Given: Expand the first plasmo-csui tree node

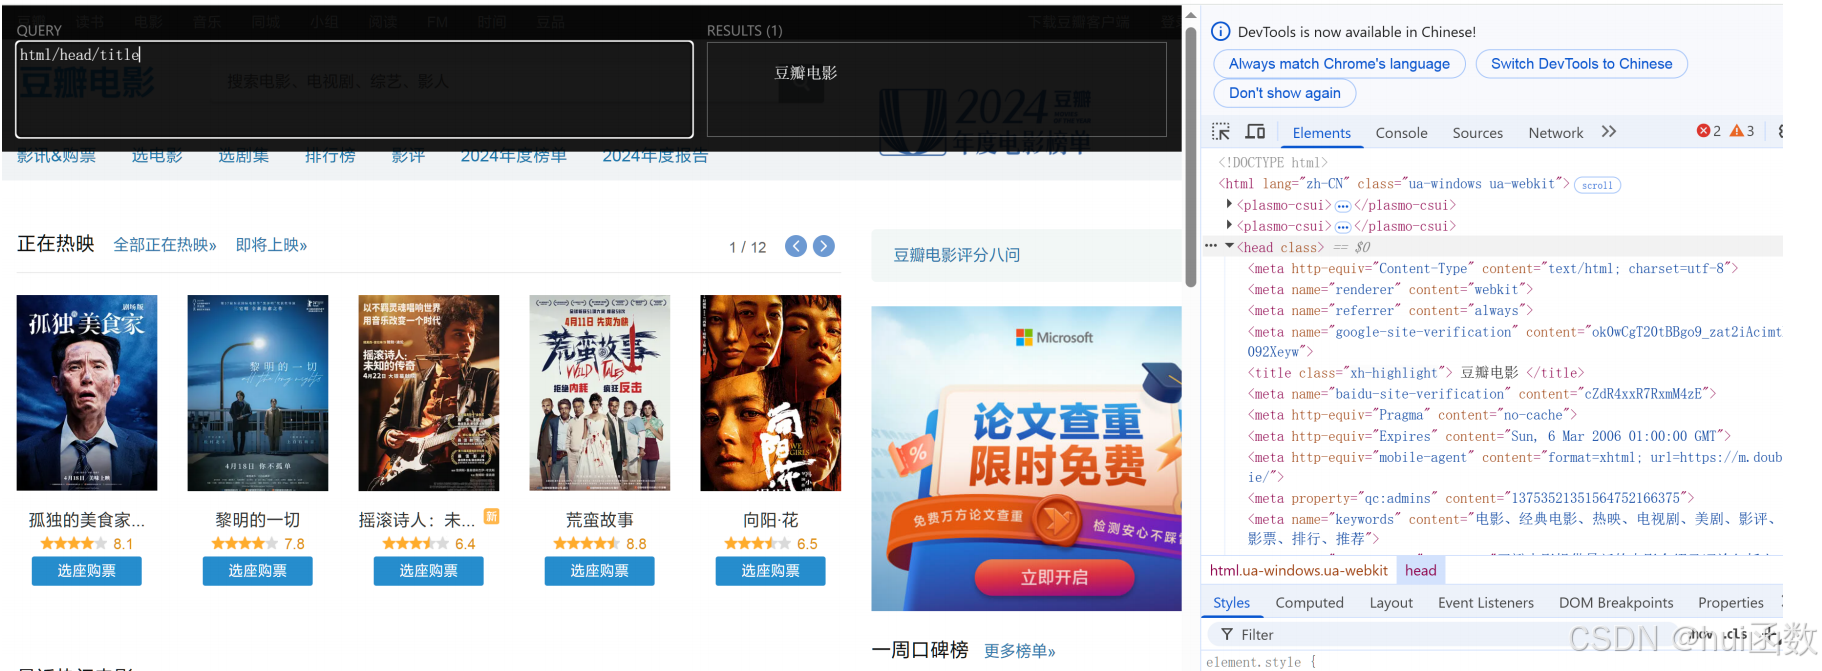Looking at the screenshot, I should (x=1229, y=204).
